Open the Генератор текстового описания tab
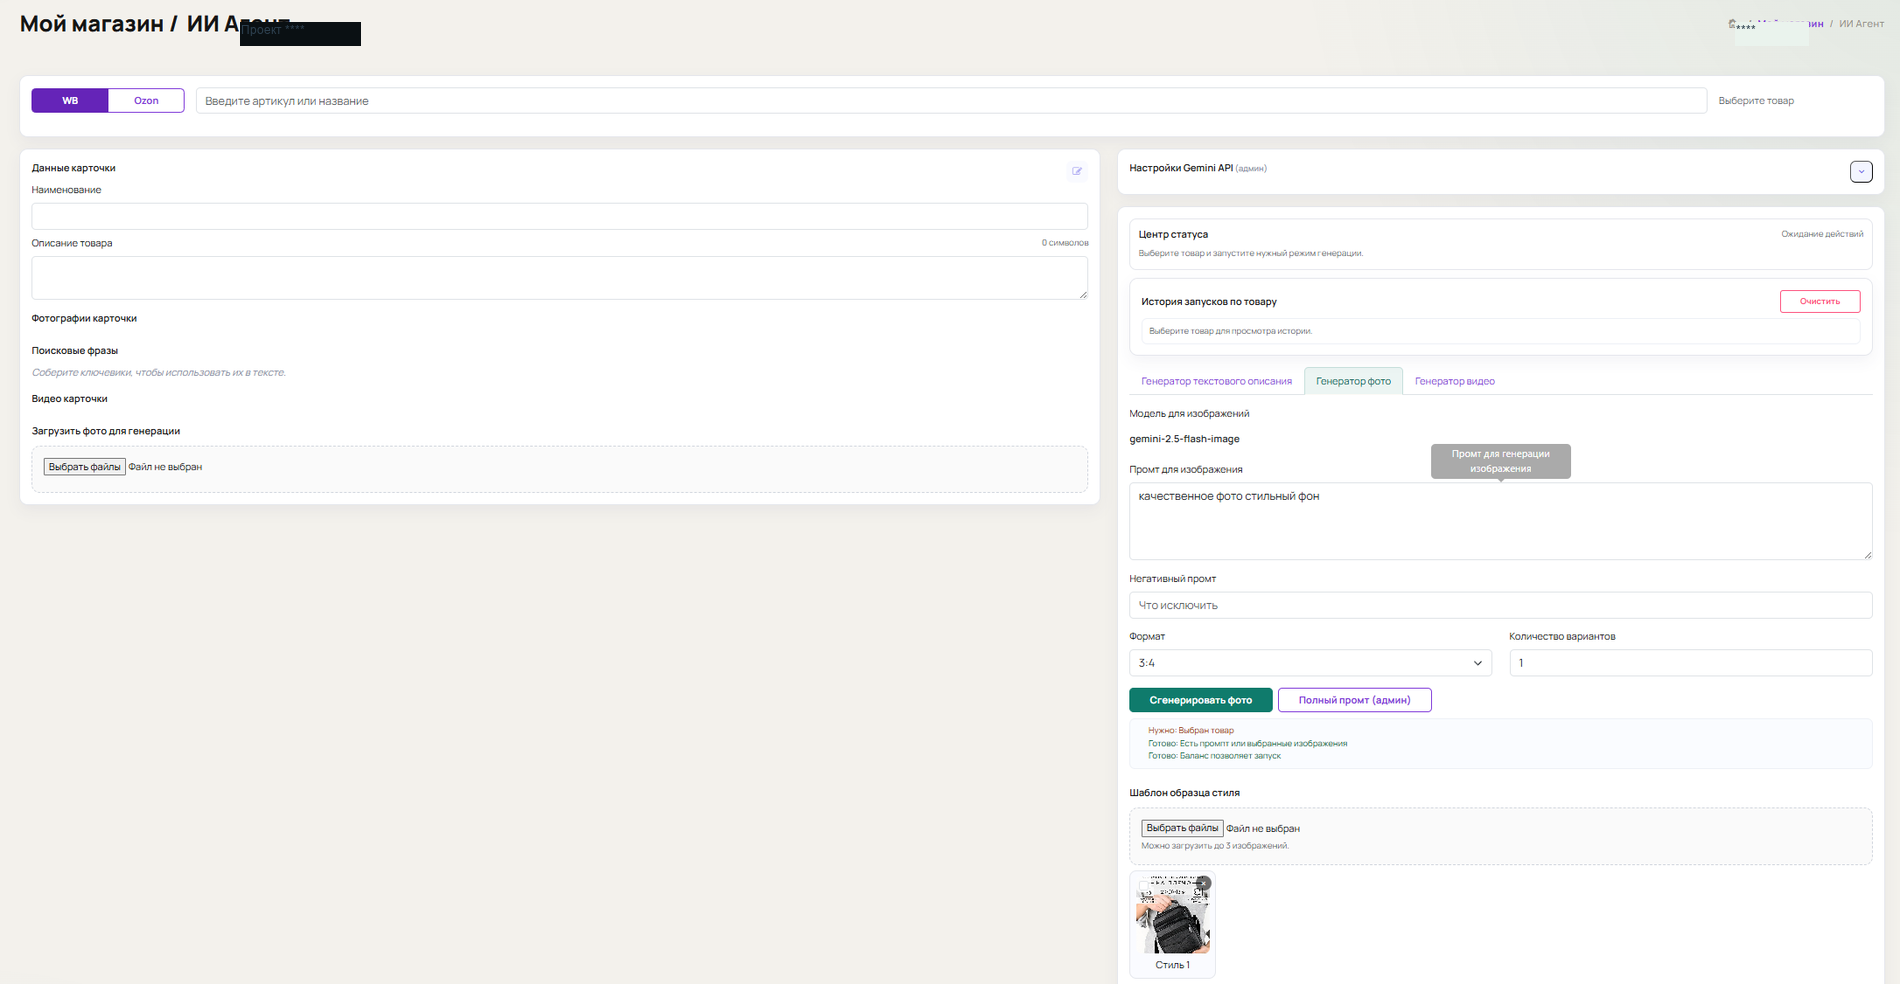This screenshot has height=984, width=1900. [x=1216, y=381]
